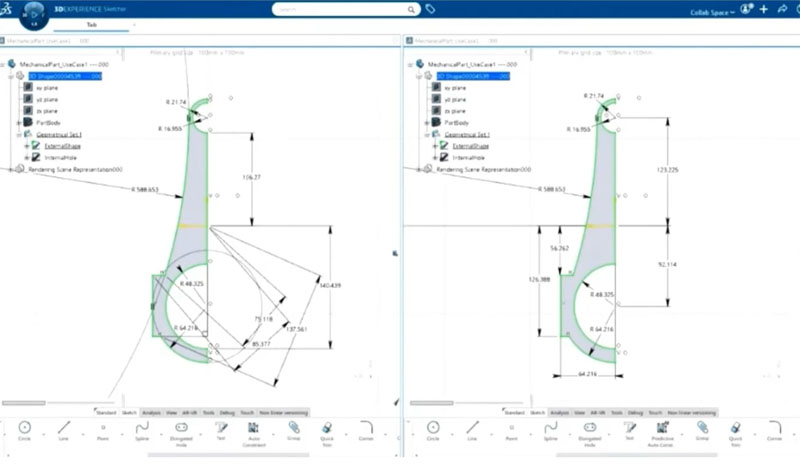Click the 64.216 width dimension in right sketch
This screenshot has width=800, height=464.
[587, 374]
